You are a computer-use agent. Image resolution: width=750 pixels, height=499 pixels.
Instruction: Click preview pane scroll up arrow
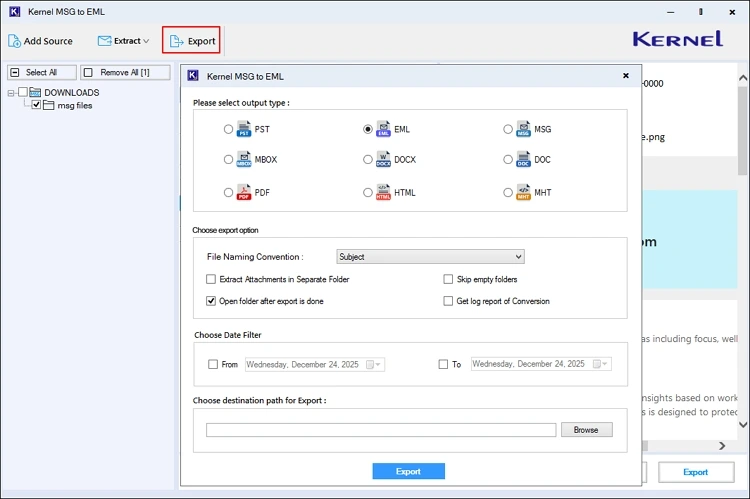(743, 78)
